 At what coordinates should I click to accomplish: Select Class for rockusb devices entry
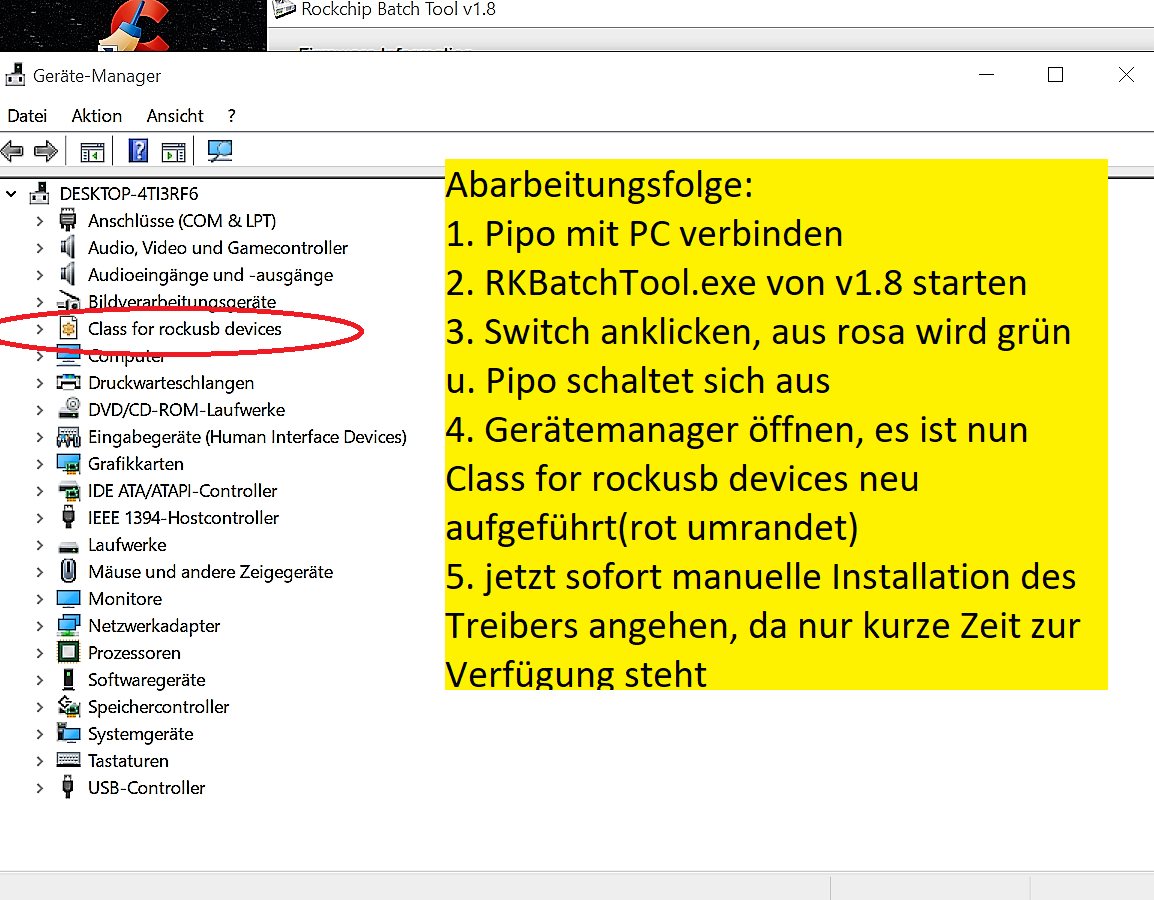[x=185, y=329]
